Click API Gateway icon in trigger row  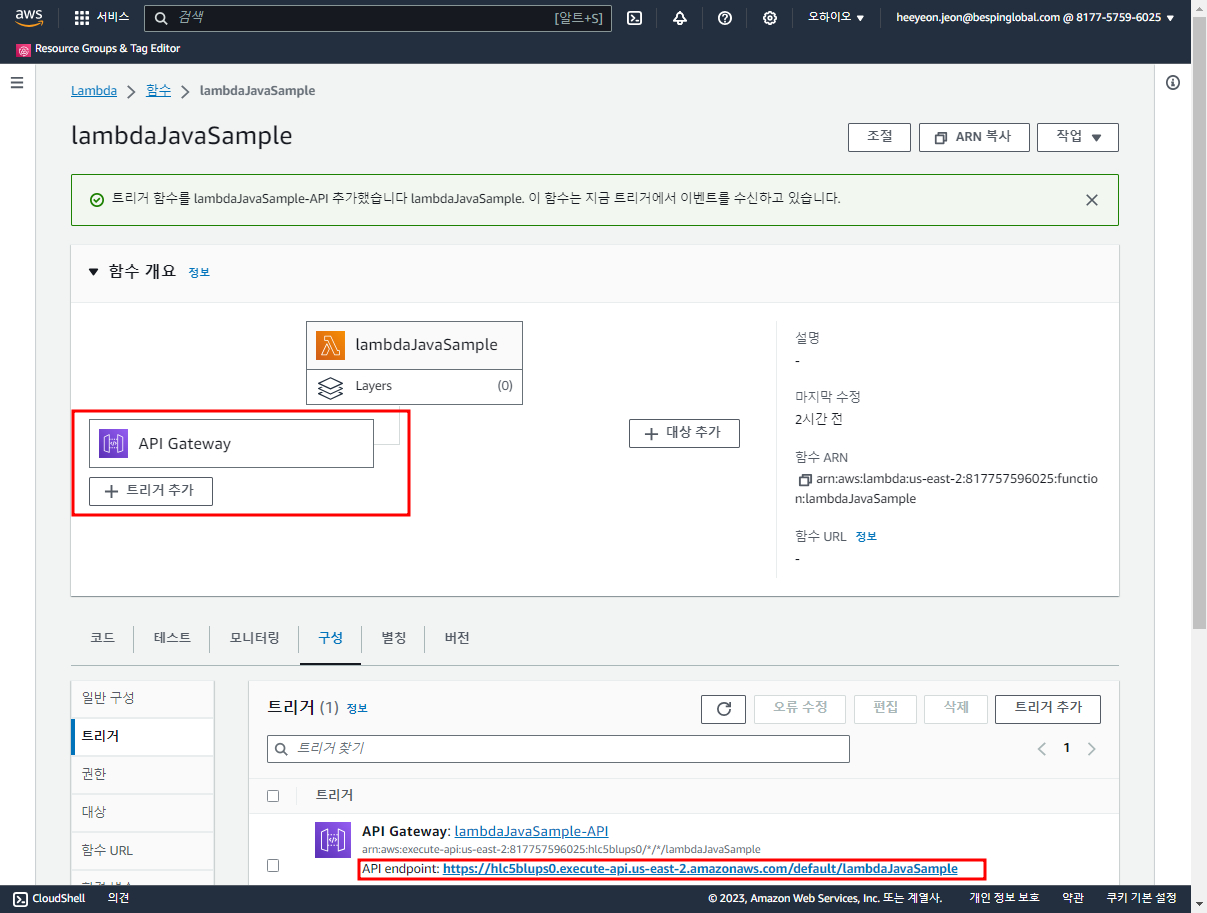pyautogui.click(x=331, y=840)
